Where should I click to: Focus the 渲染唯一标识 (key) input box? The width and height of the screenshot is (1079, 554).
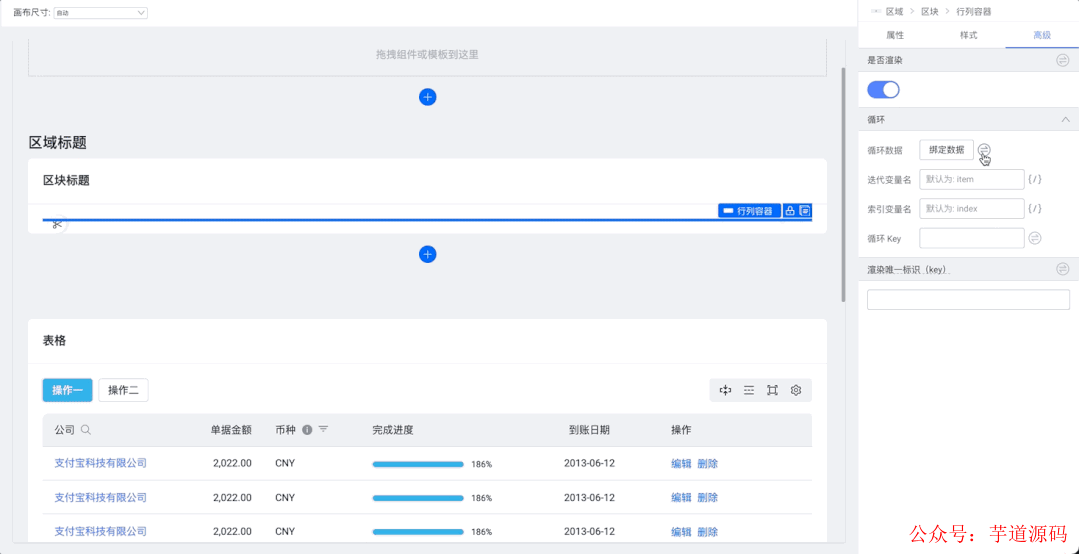point(968,299)
